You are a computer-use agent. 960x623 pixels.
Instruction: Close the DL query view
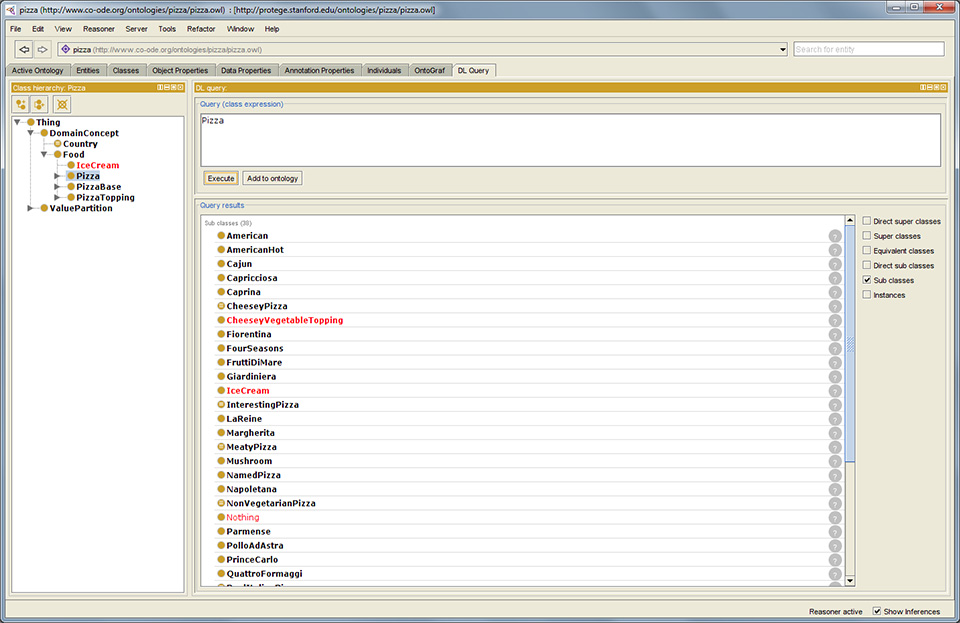tap(943, 88)
